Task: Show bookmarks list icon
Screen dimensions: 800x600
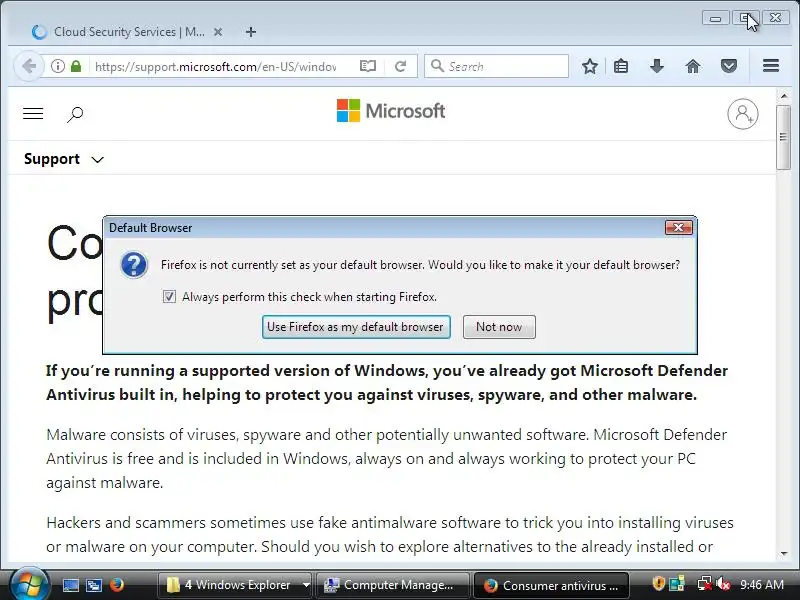Action: point(621,66)
